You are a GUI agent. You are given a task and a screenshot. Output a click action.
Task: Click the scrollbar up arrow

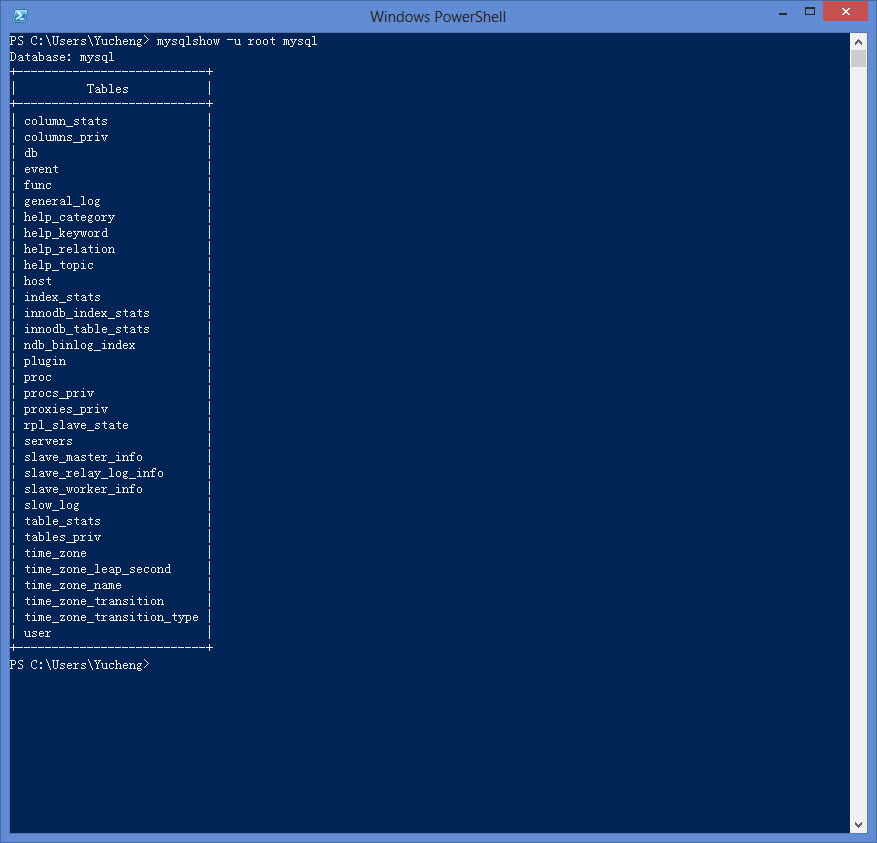coord(859,42)
